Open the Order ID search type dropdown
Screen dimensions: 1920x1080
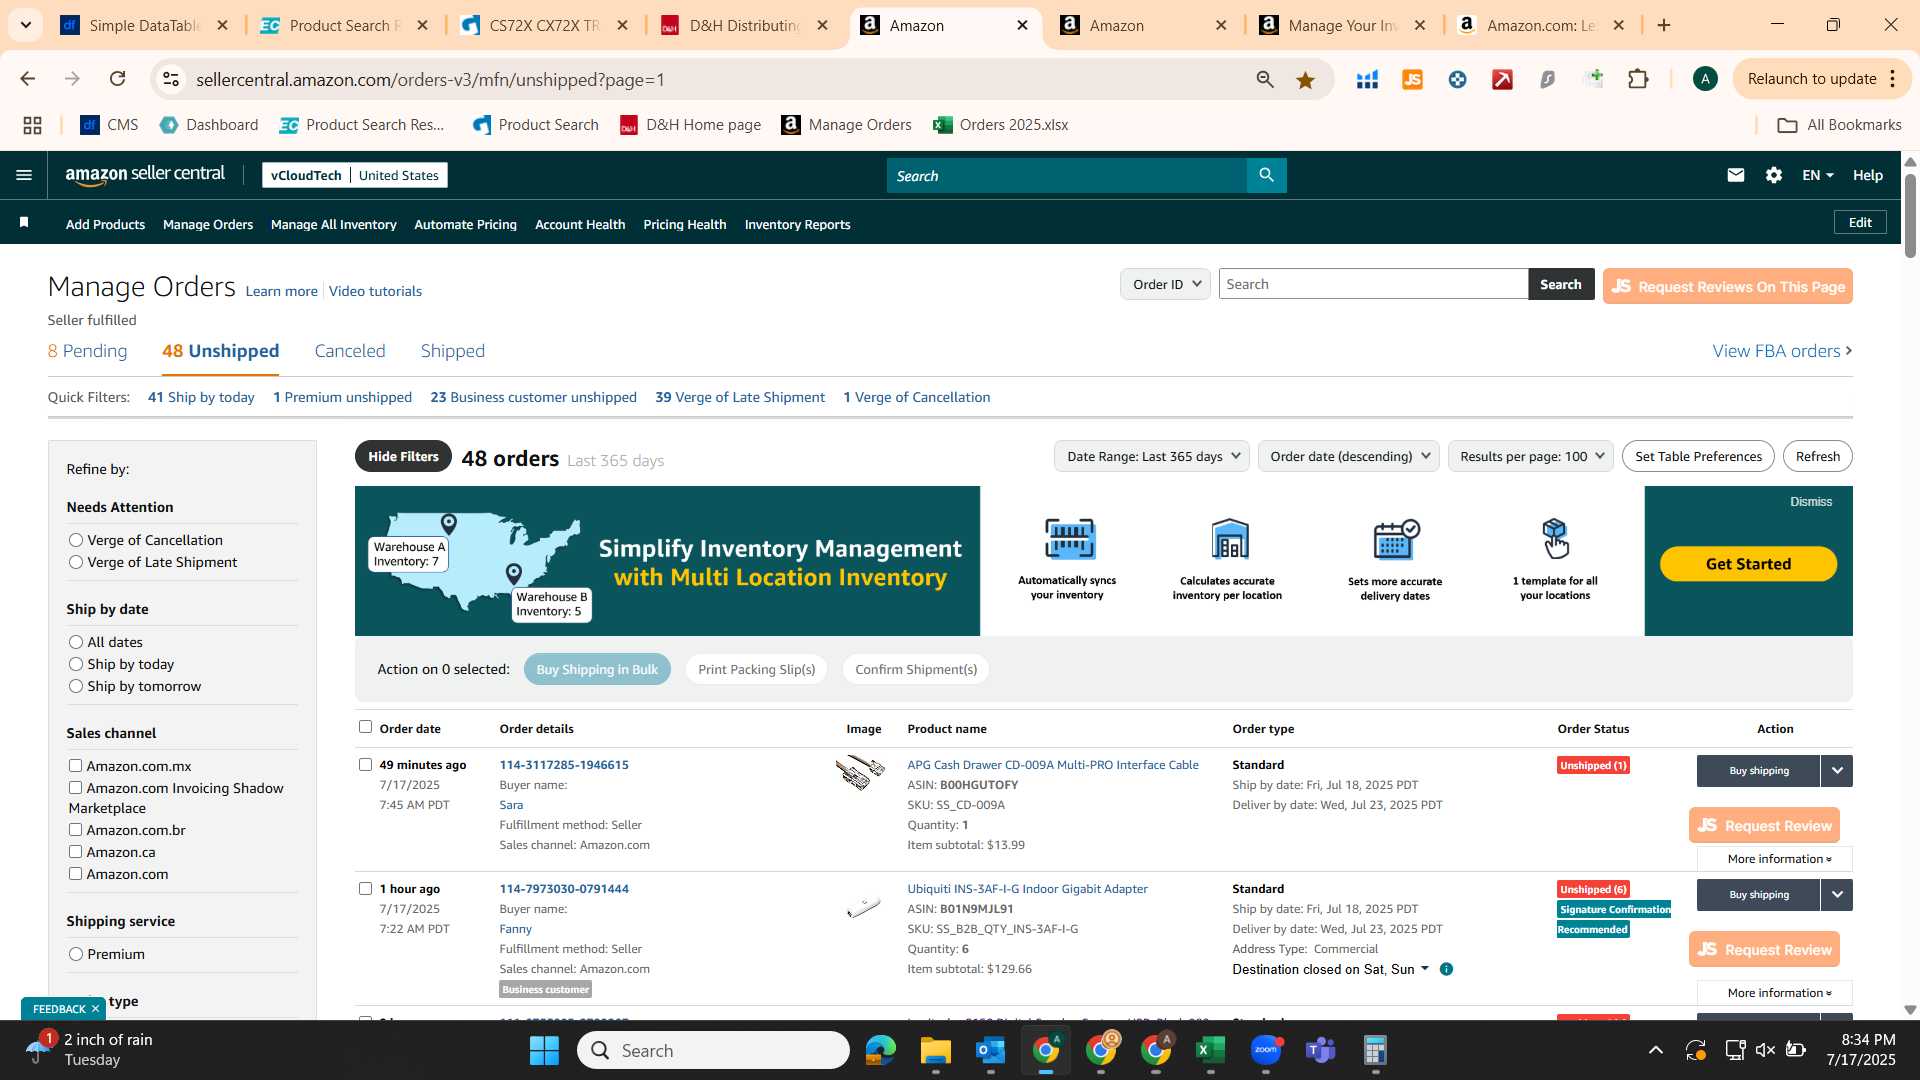(1165, 284)
